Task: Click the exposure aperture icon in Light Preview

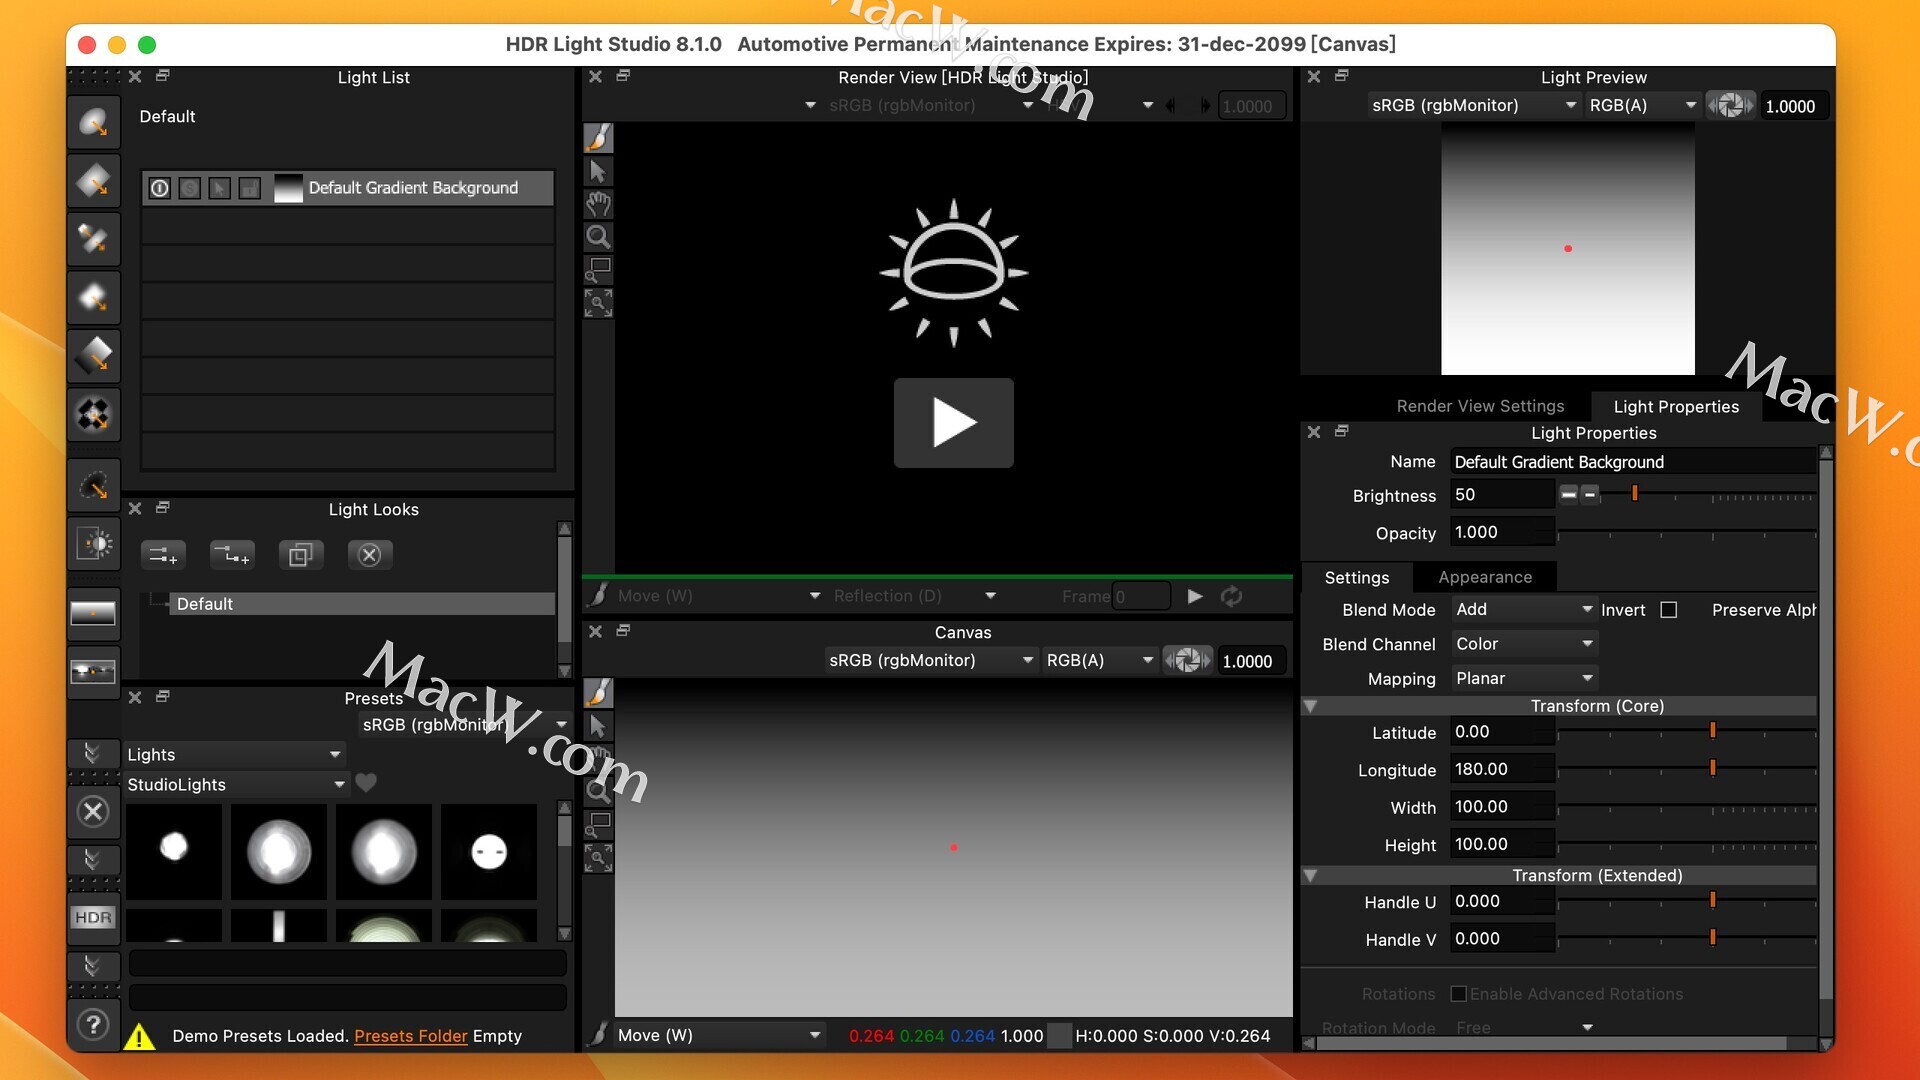Action: click(x=1730, y=105)
